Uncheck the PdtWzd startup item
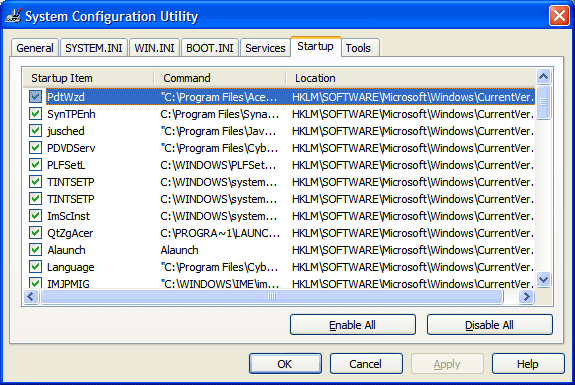575x385 pixels. pyautogui.click(x=36, y=97)
